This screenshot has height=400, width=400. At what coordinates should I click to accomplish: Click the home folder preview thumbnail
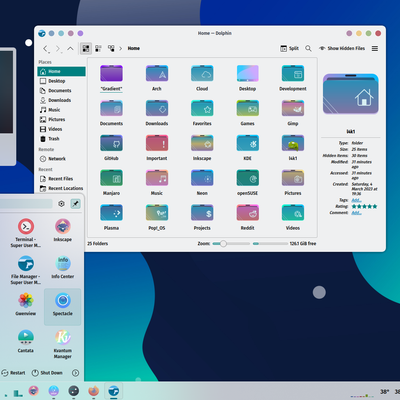[x=351, y=94]
